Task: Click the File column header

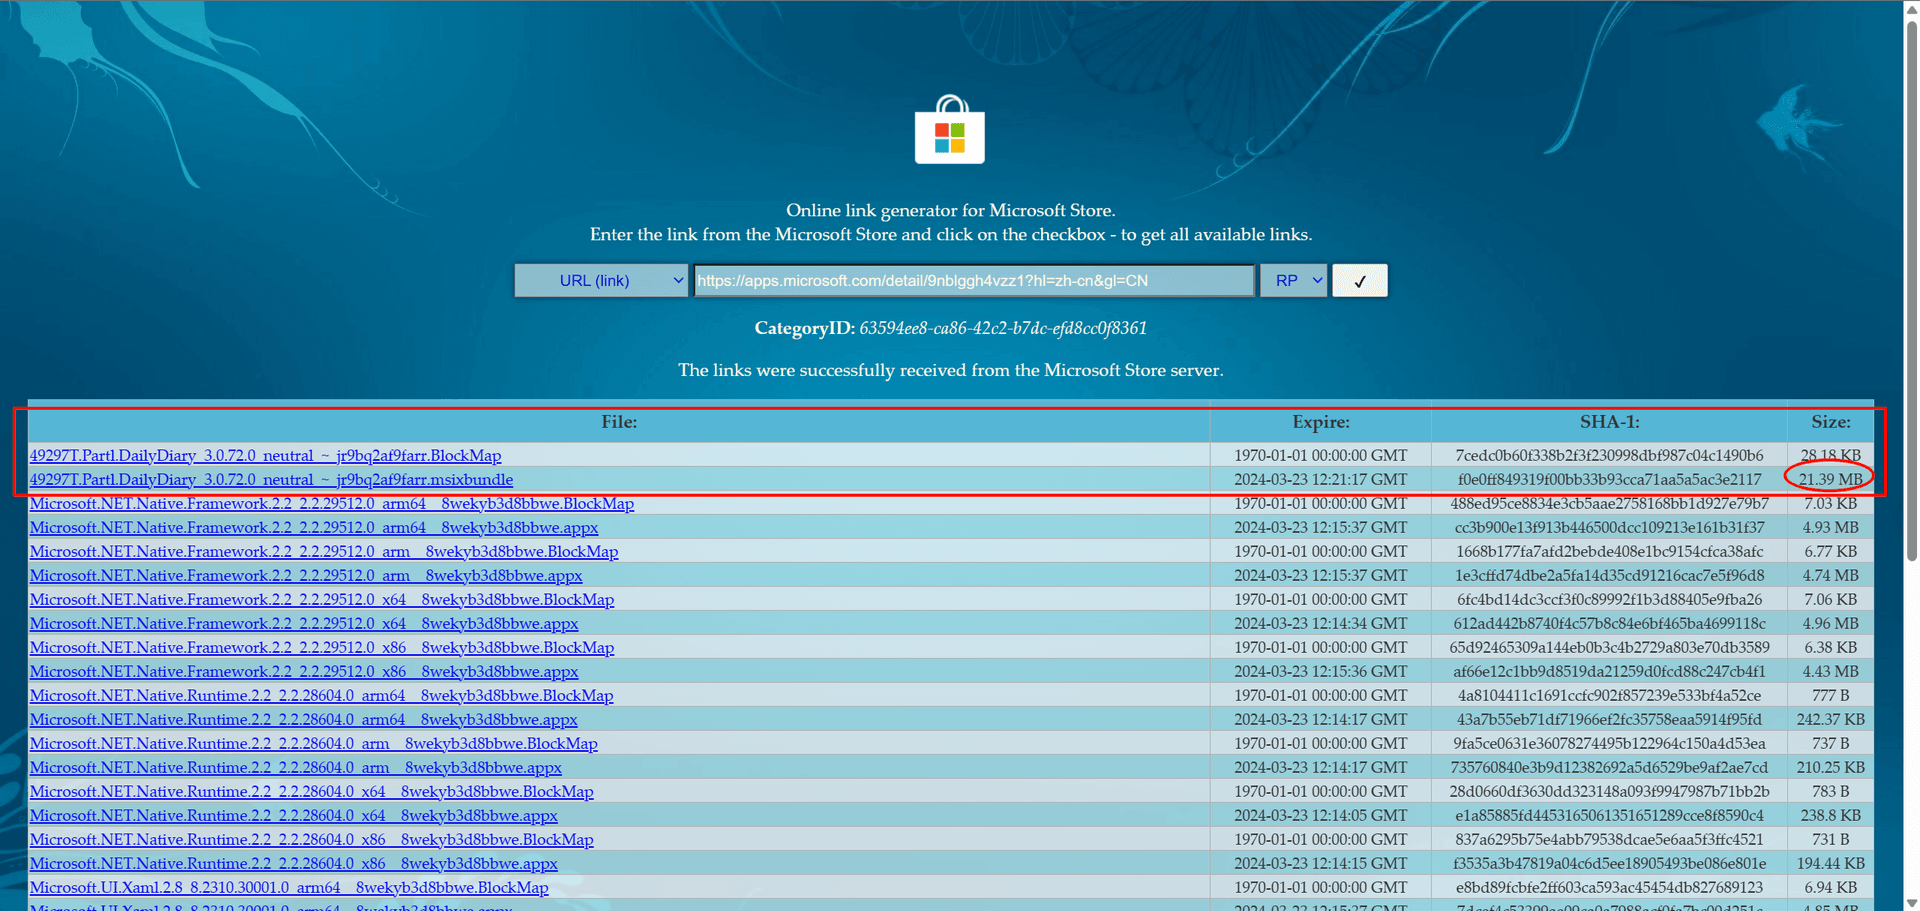Action: [x=619, y=422]
